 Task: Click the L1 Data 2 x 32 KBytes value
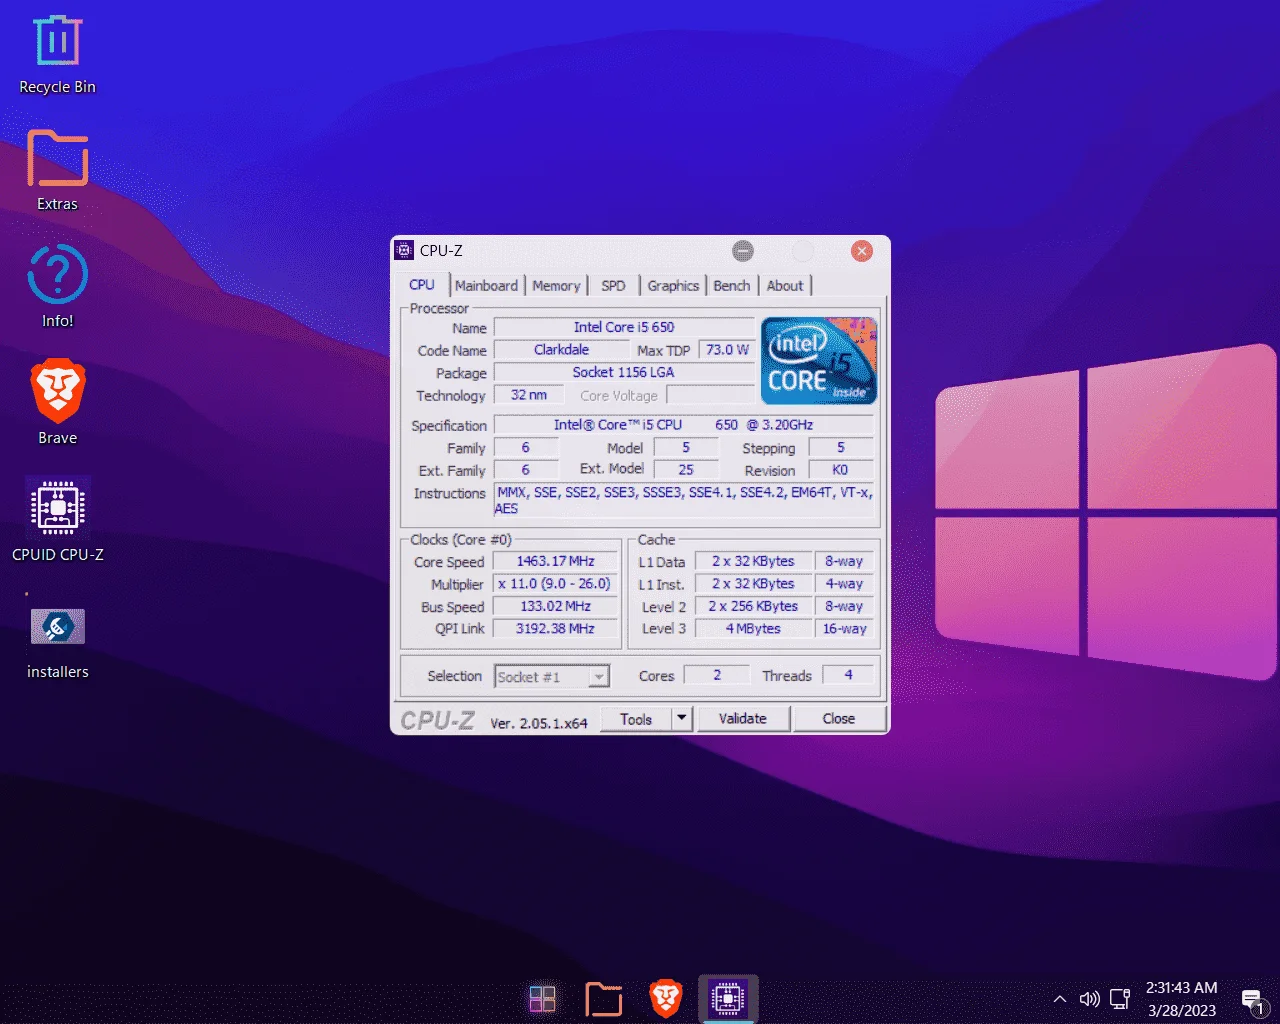(x=753, y=561)
